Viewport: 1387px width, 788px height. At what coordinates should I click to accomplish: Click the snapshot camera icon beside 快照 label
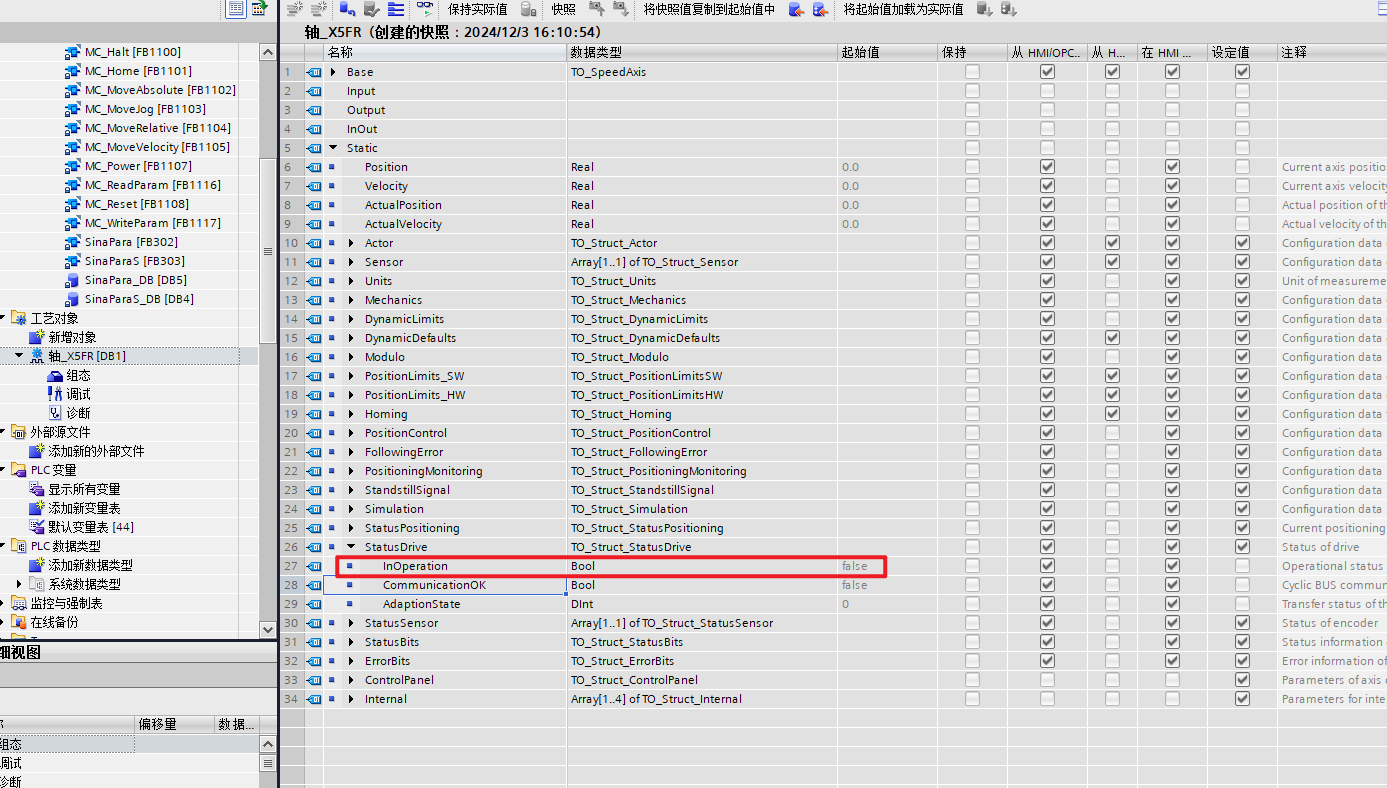(x=597, y=9)
